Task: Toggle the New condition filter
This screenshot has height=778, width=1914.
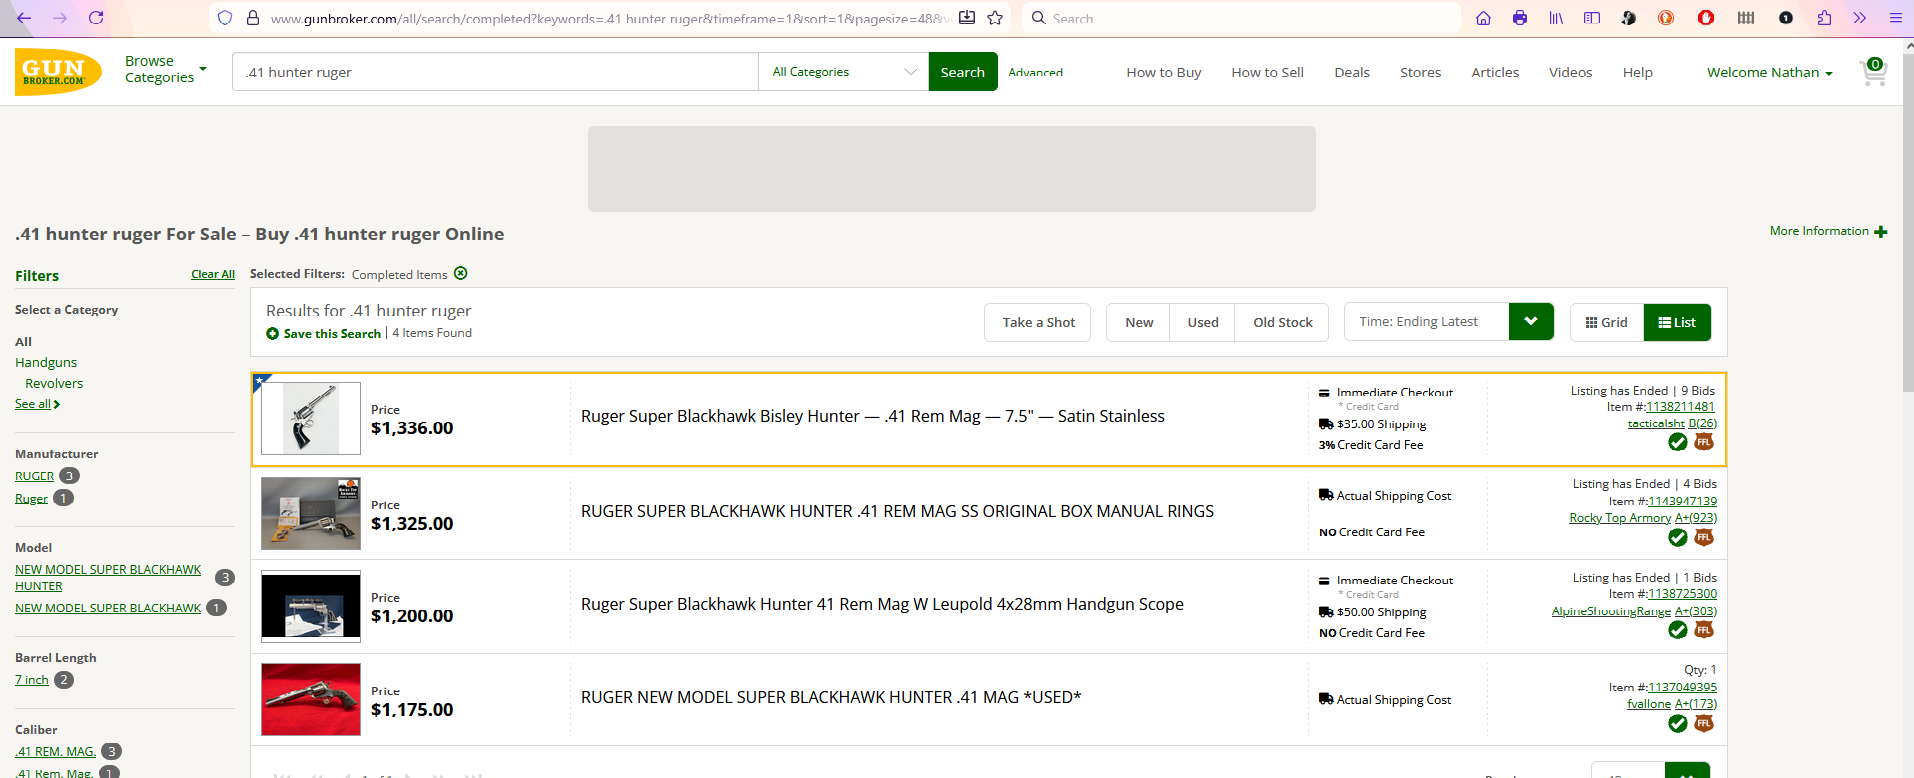Action: [x=1139, y=322]
